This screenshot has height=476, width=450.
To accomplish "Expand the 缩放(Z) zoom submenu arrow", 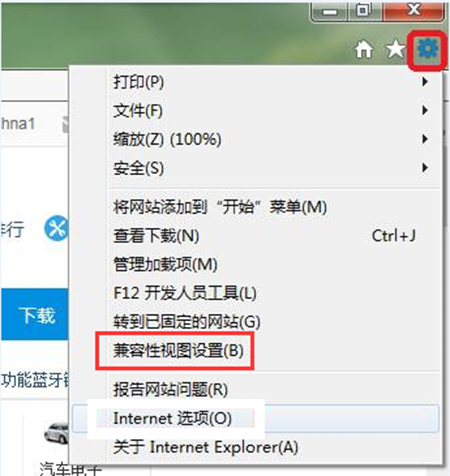I will pos(425,139).
